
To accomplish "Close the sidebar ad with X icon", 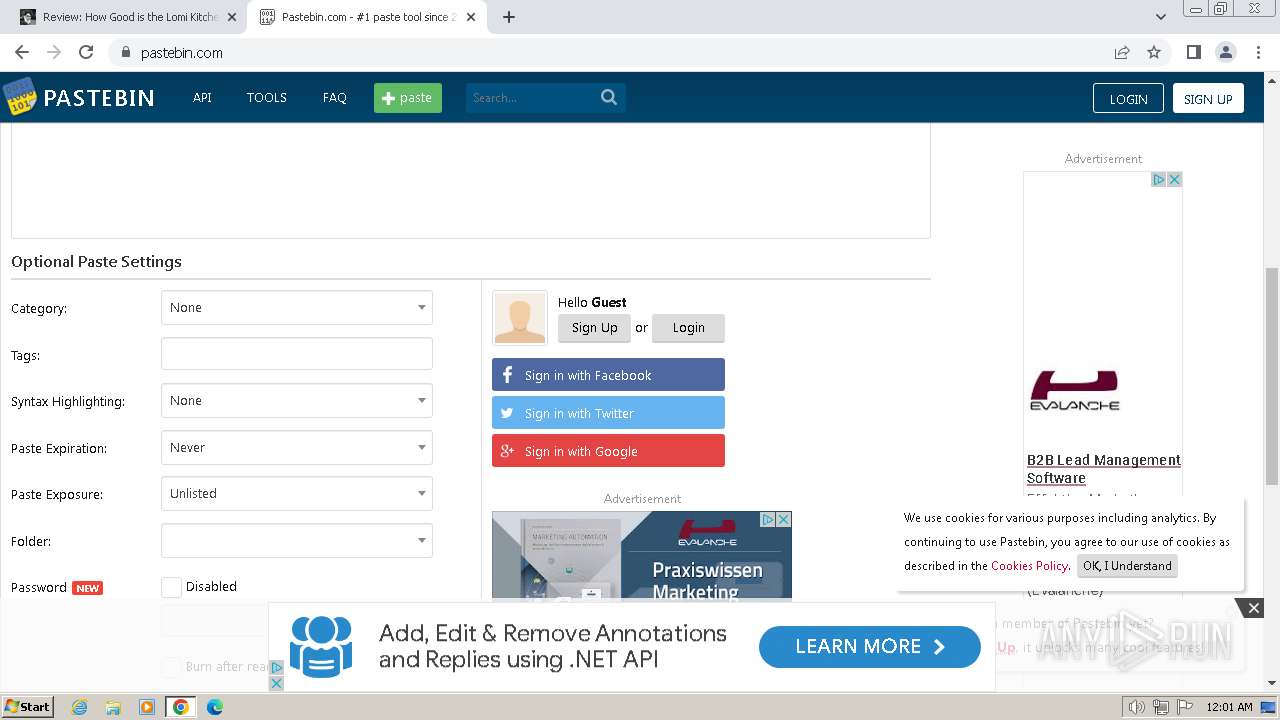I will pos(1175,179).
